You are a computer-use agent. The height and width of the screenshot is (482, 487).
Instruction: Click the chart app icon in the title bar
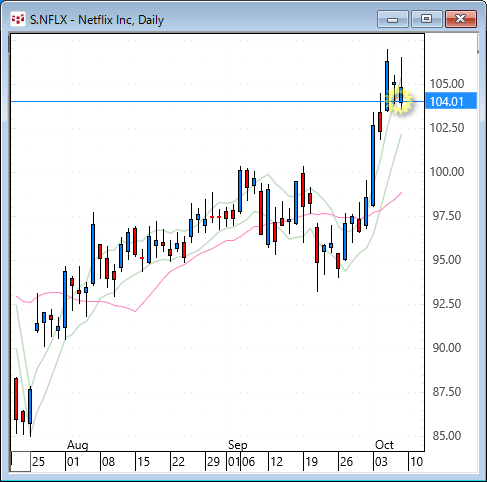18,19
